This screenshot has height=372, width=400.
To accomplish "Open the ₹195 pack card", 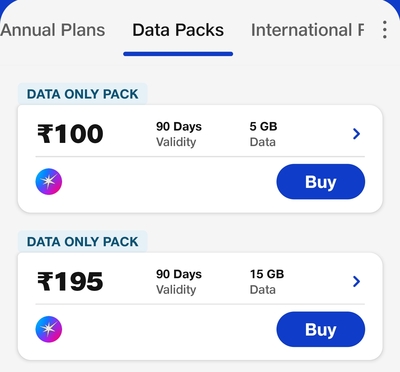I will point(200,306).
